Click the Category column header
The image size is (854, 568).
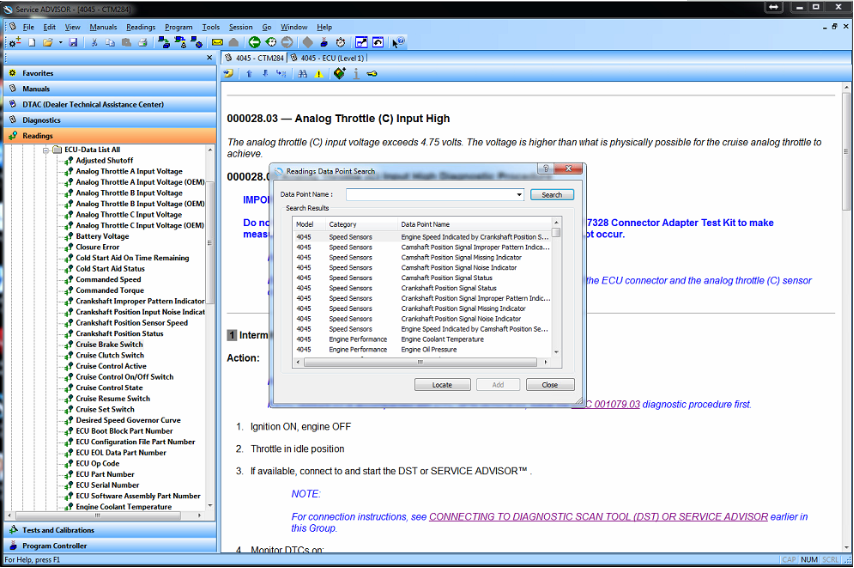point(361,224)
